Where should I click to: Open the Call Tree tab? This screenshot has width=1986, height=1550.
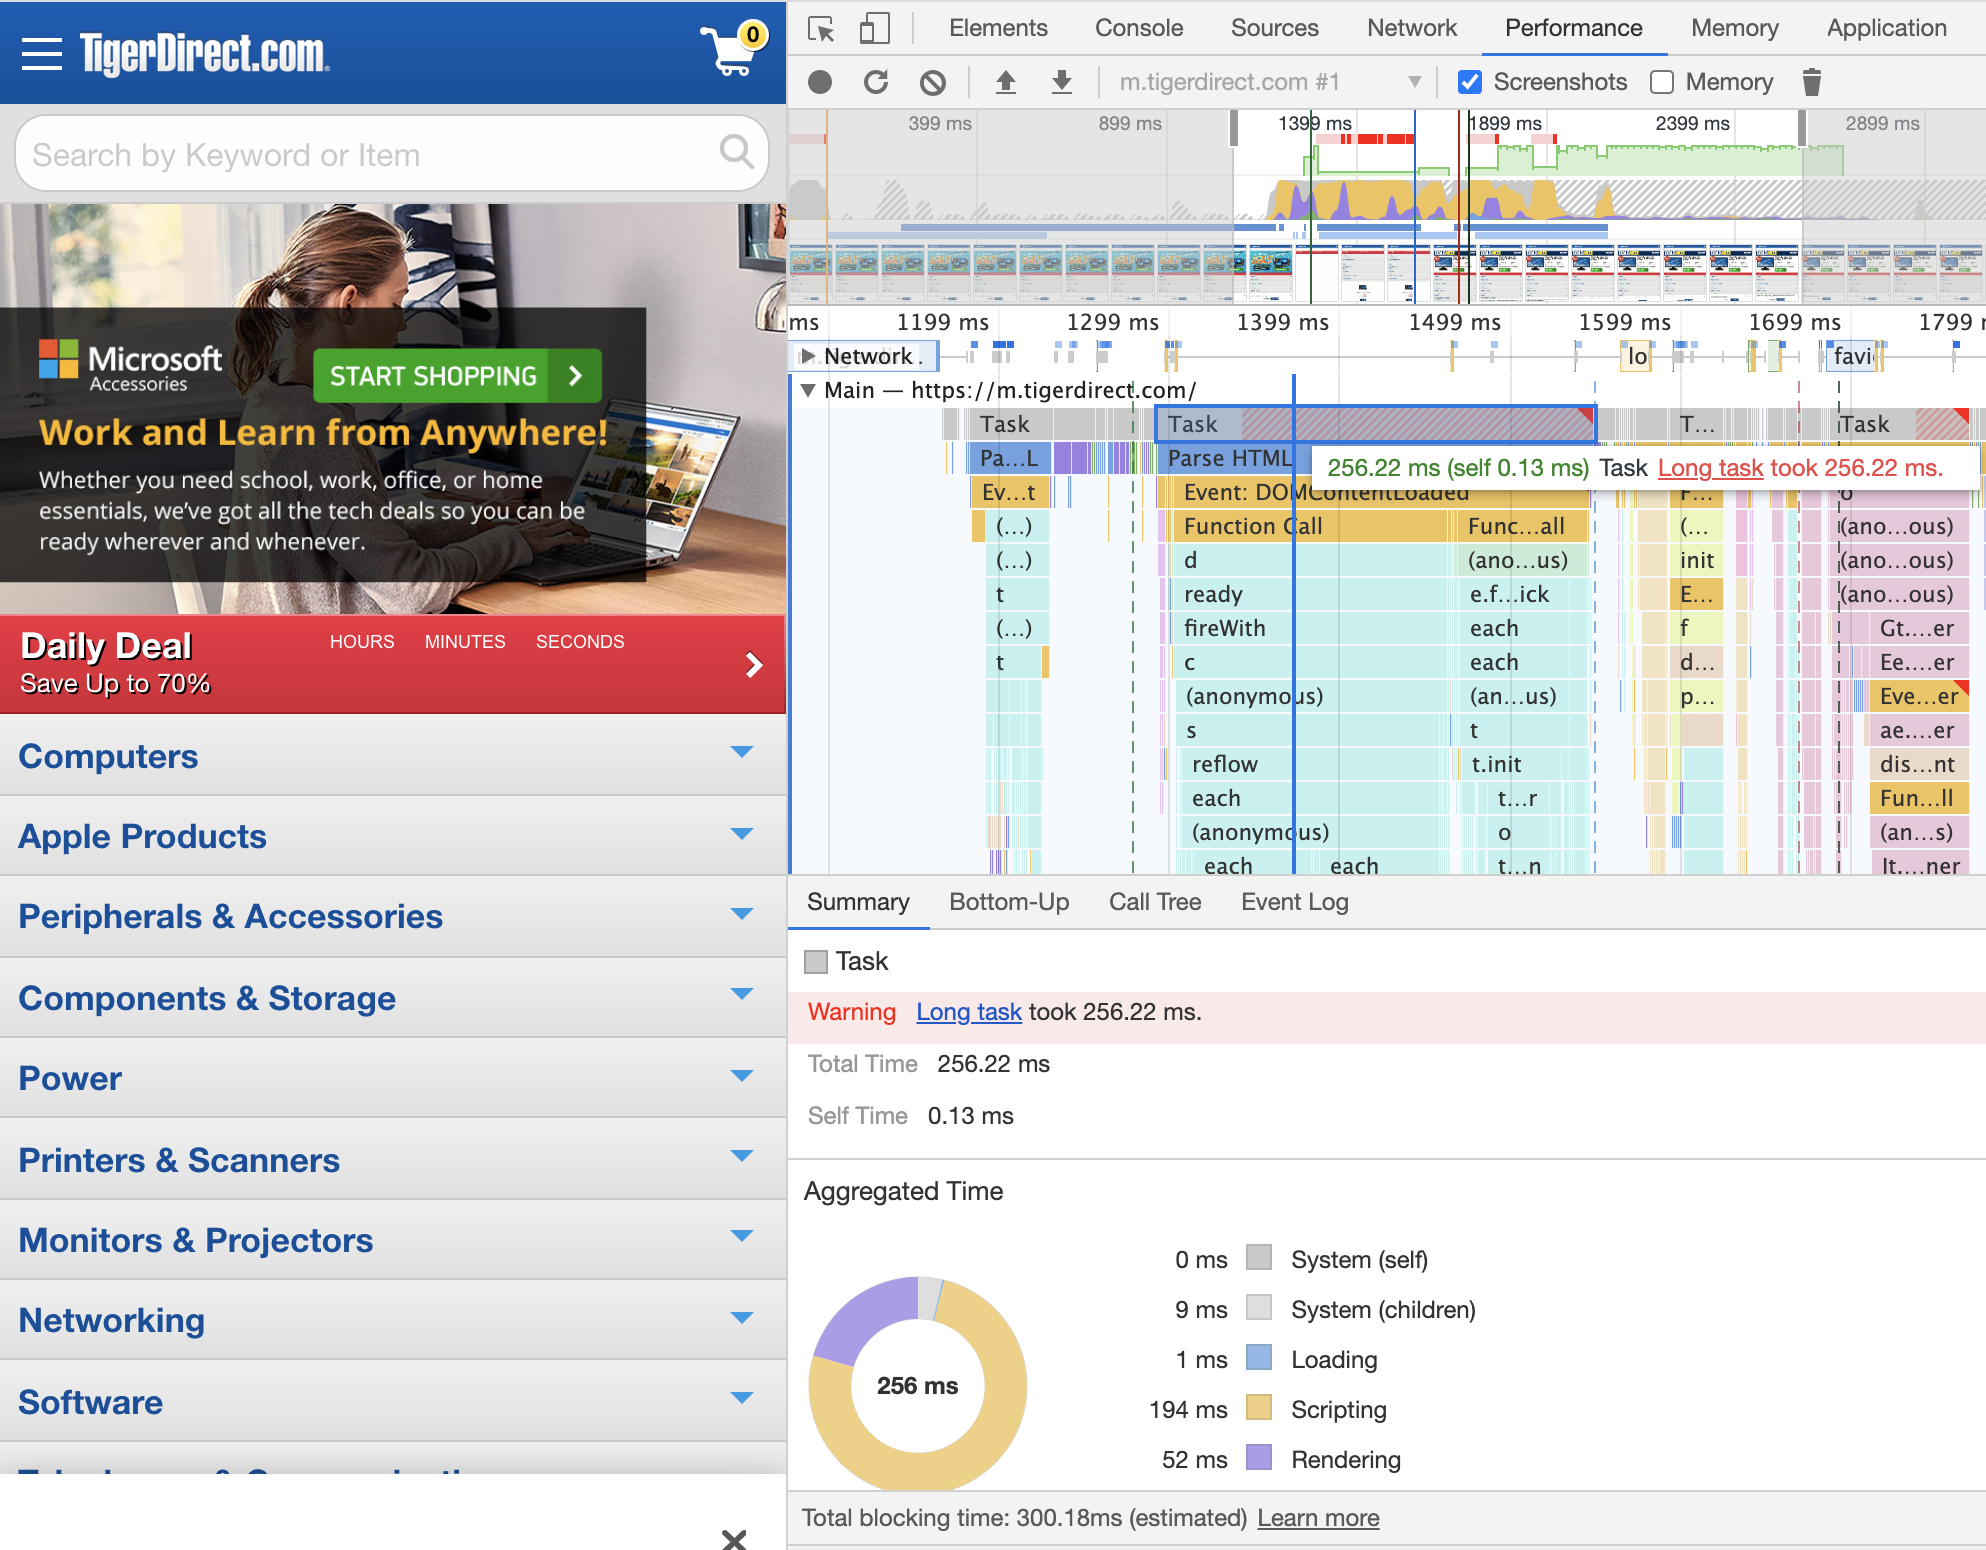(1155, 902)
